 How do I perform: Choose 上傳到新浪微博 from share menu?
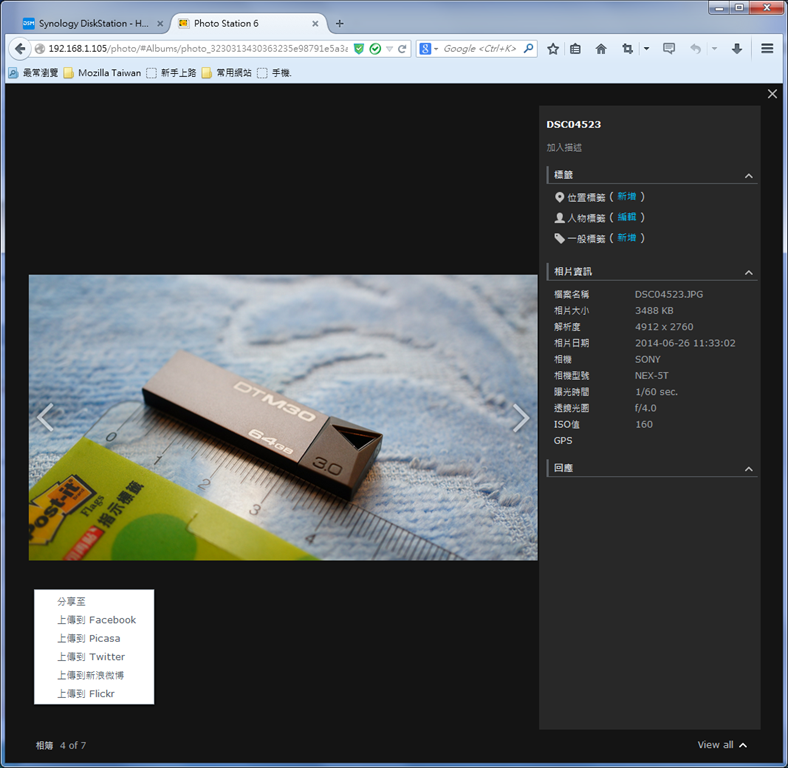(90, 676)
